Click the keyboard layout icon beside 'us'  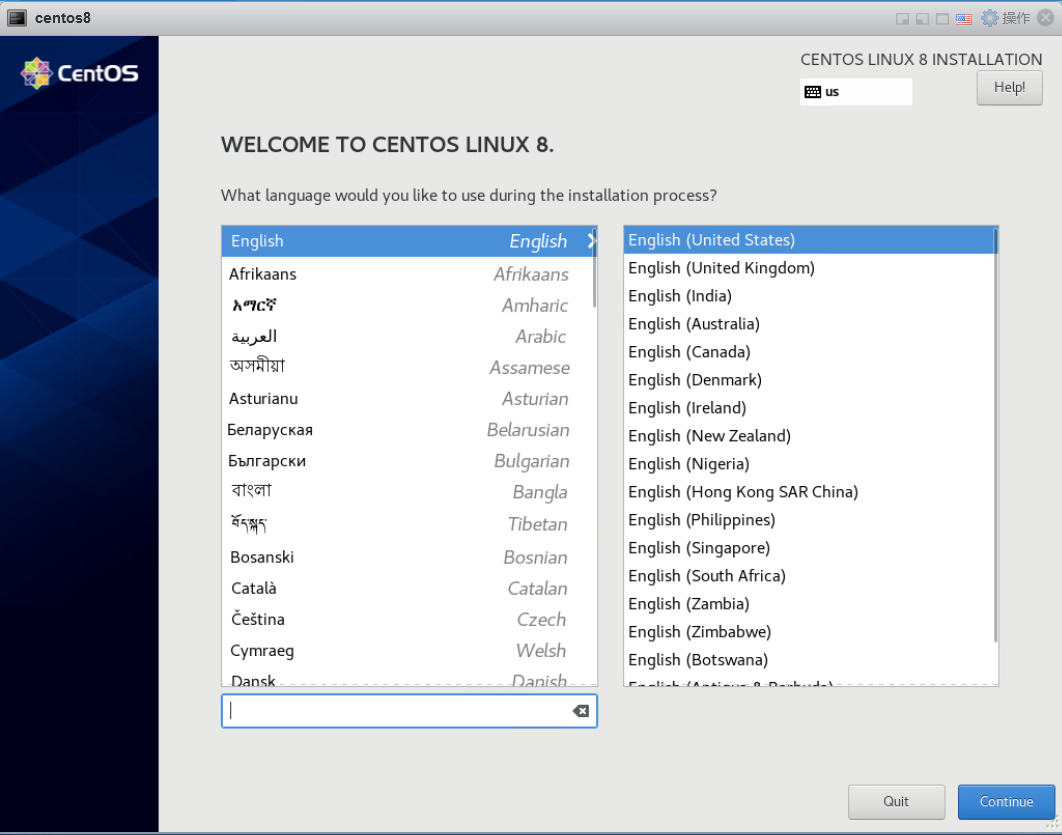(x=813, y=92)
